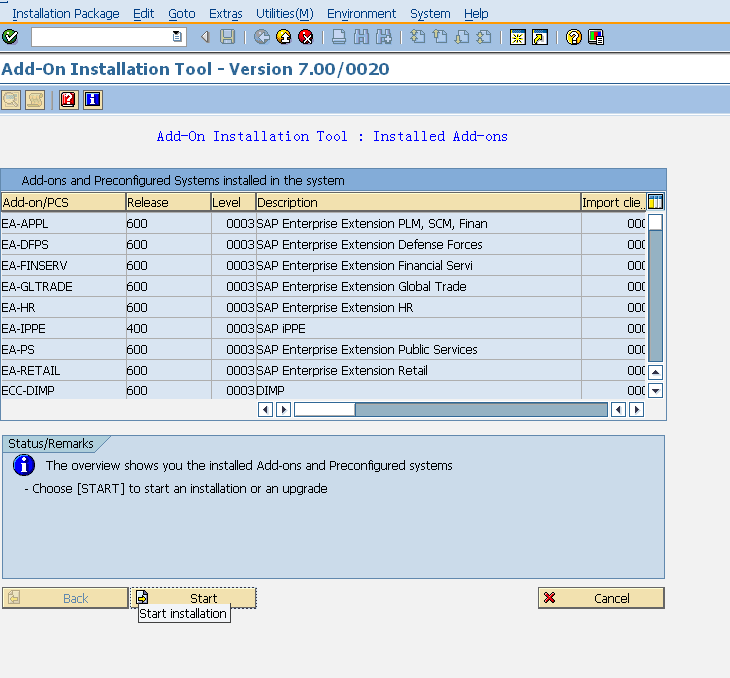
Task: Click the table vertical scroll up arrow
Action: 655,372
